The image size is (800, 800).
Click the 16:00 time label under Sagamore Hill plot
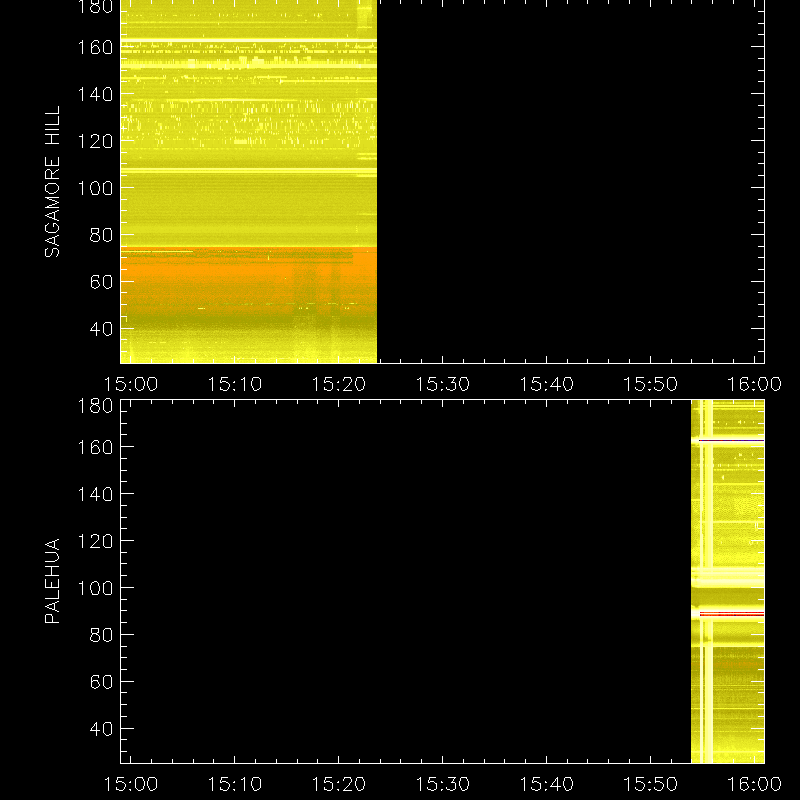coord(754,384)
